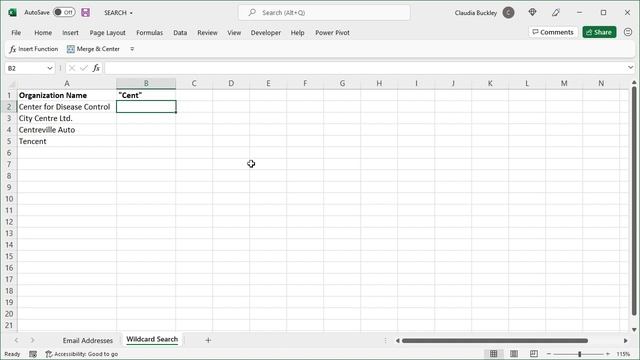Select column A header
The image size is (640, 360).
point(67,84)
